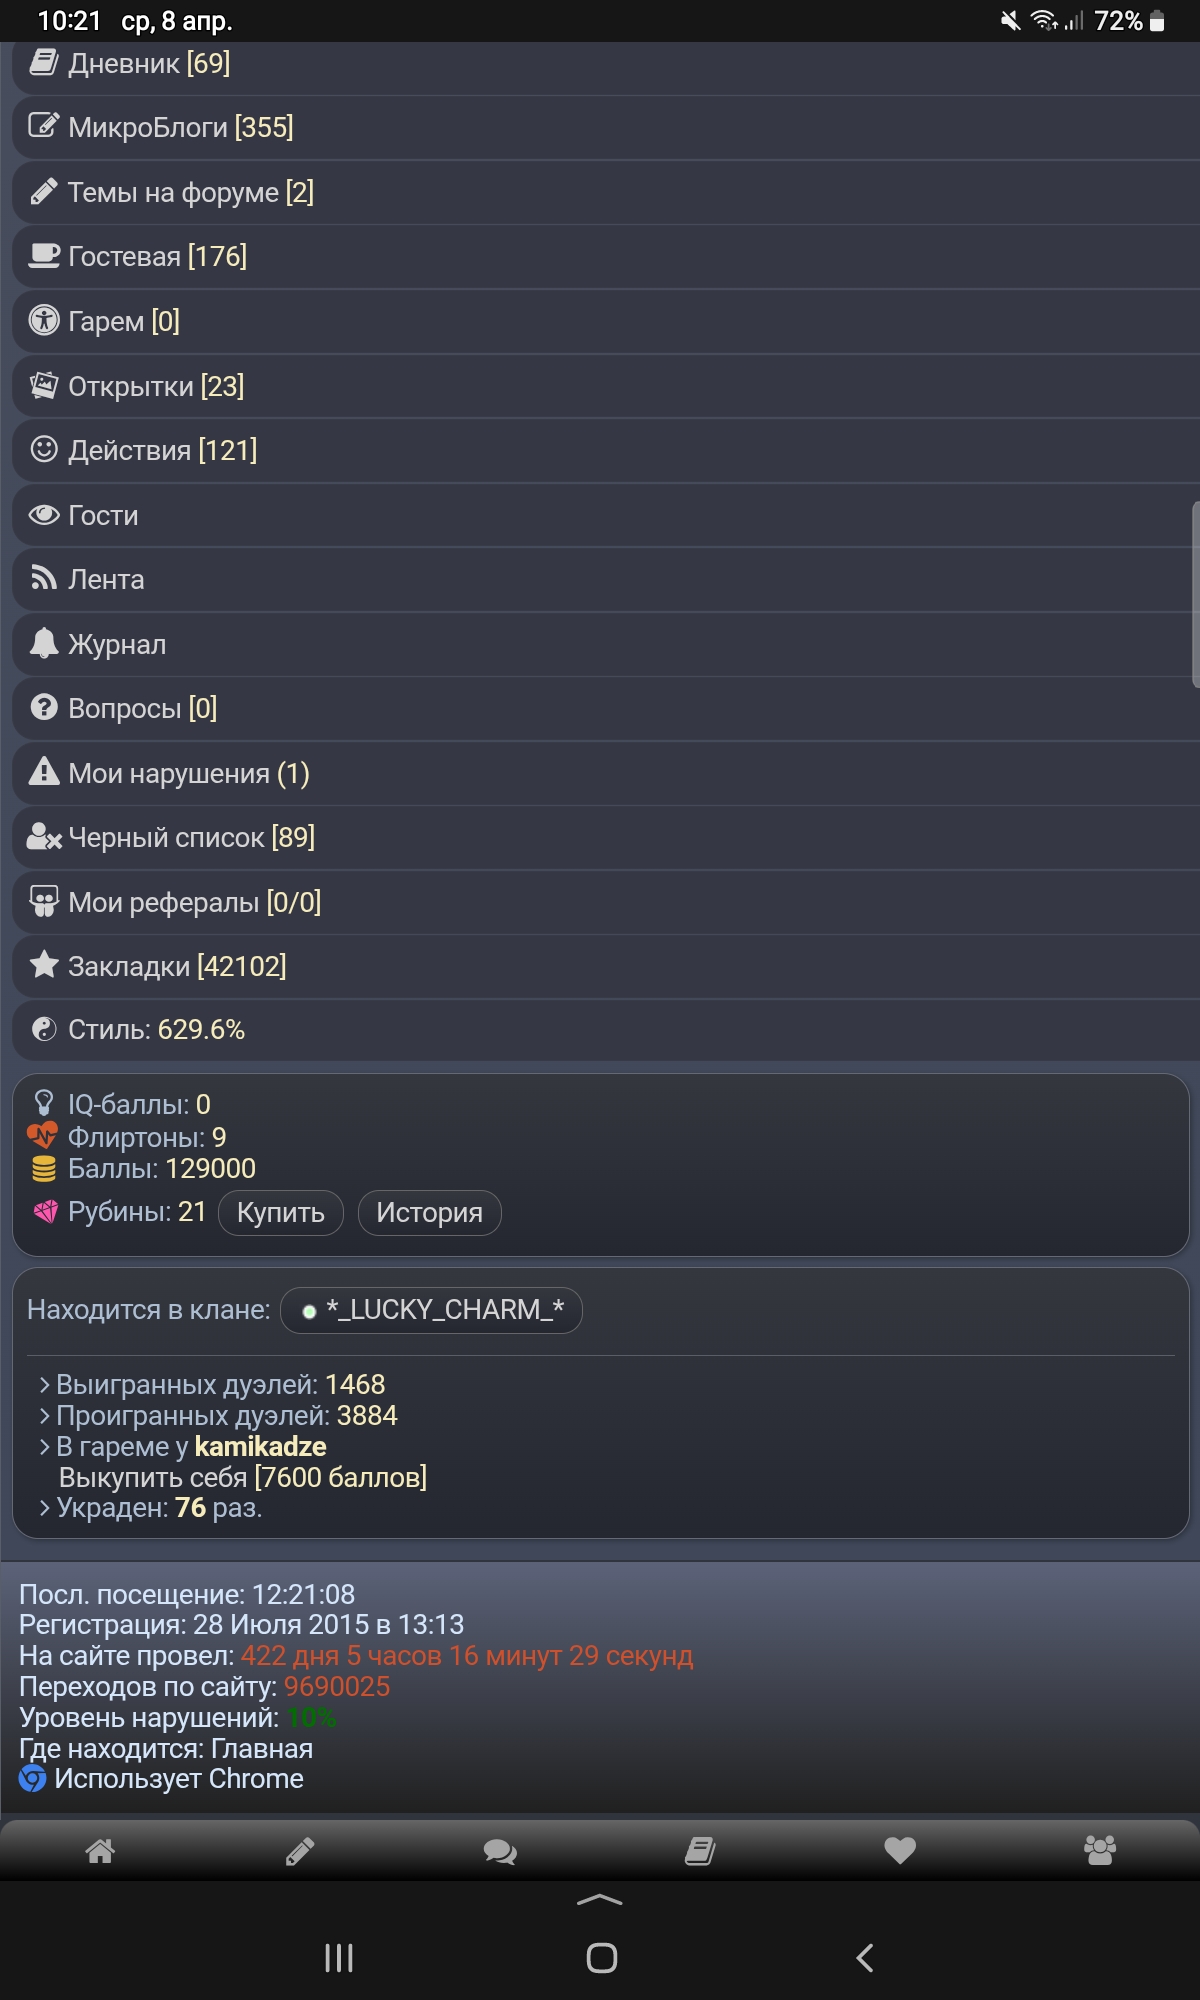Screen dimensions: 1200x2000
Task: Click the История button
Action: click(430, 1213)
